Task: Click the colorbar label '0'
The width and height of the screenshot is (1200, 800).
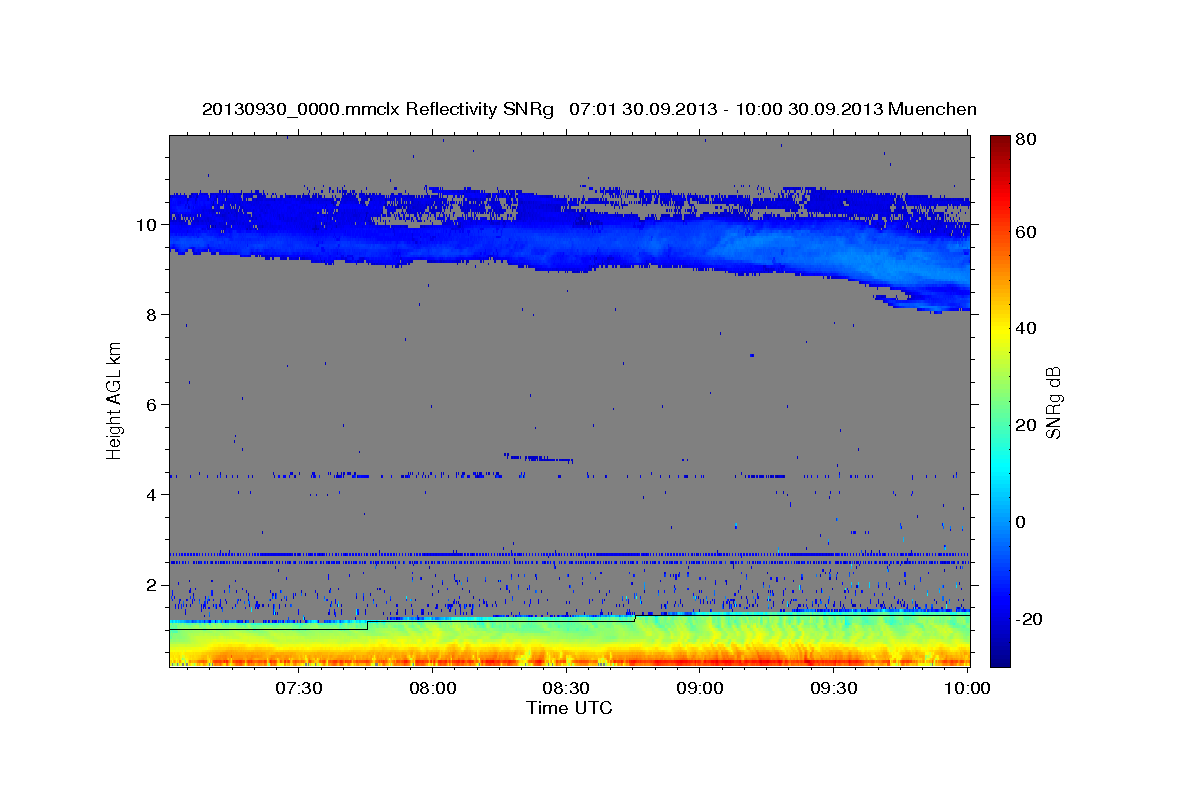Action: pyautogui.click(x=1021, y=522)
